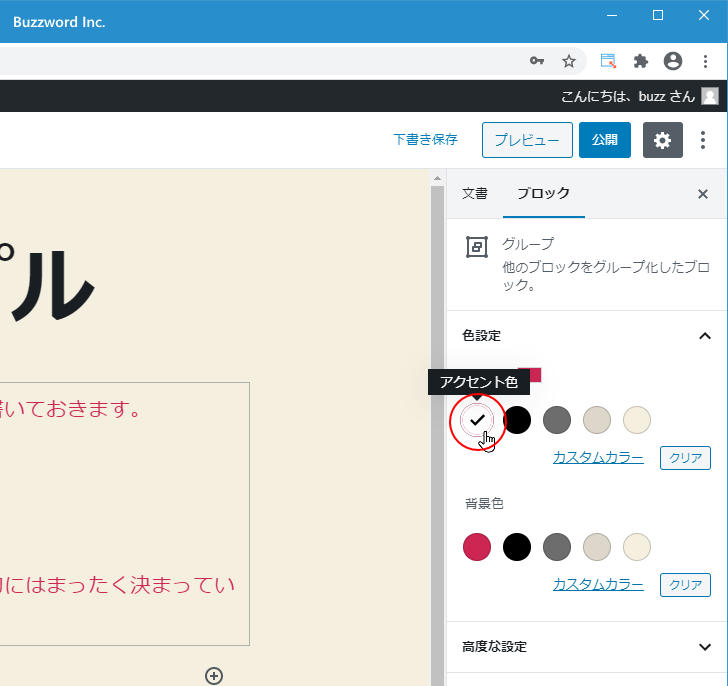The image size is (728, 686).
Task: Click the add block plus icon
Action: [x=213, y=676]
